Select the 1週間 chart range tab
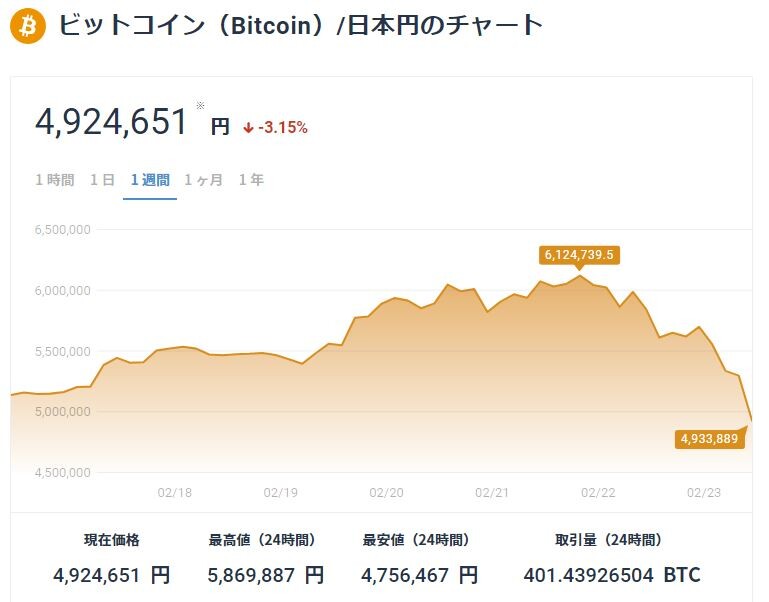769x602 pixels. tap(150, 180)
